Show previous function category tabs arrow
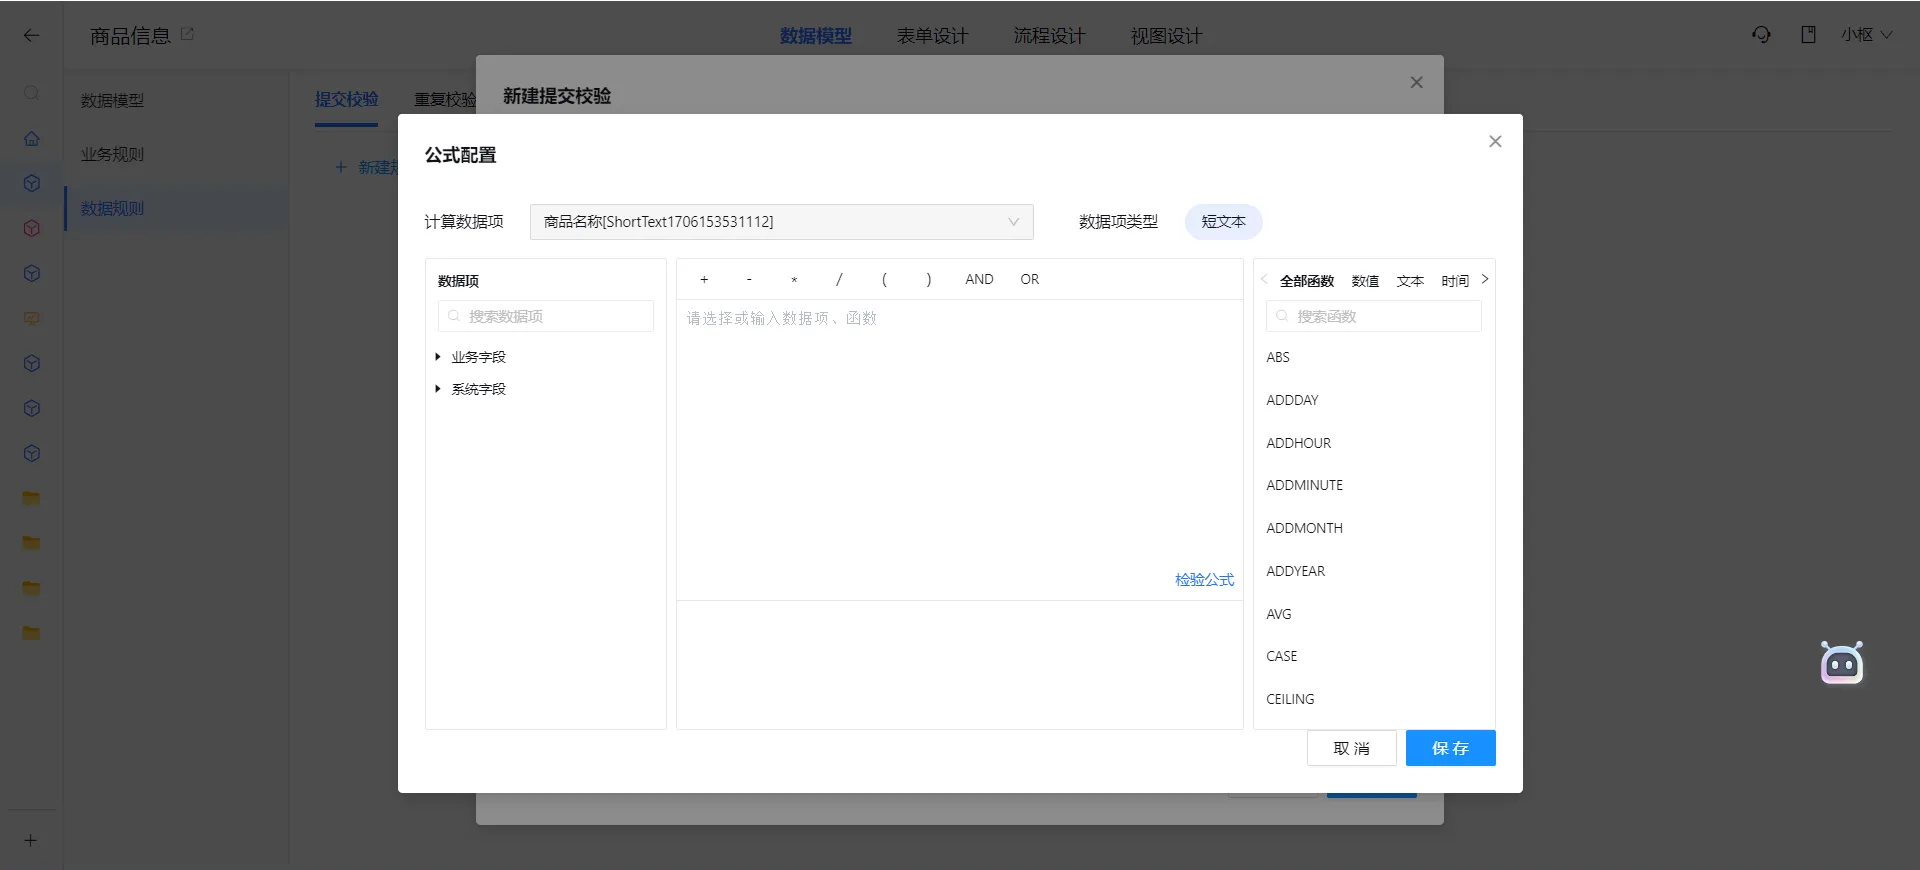The image size is (1920, 870). tap(1264, 280)
